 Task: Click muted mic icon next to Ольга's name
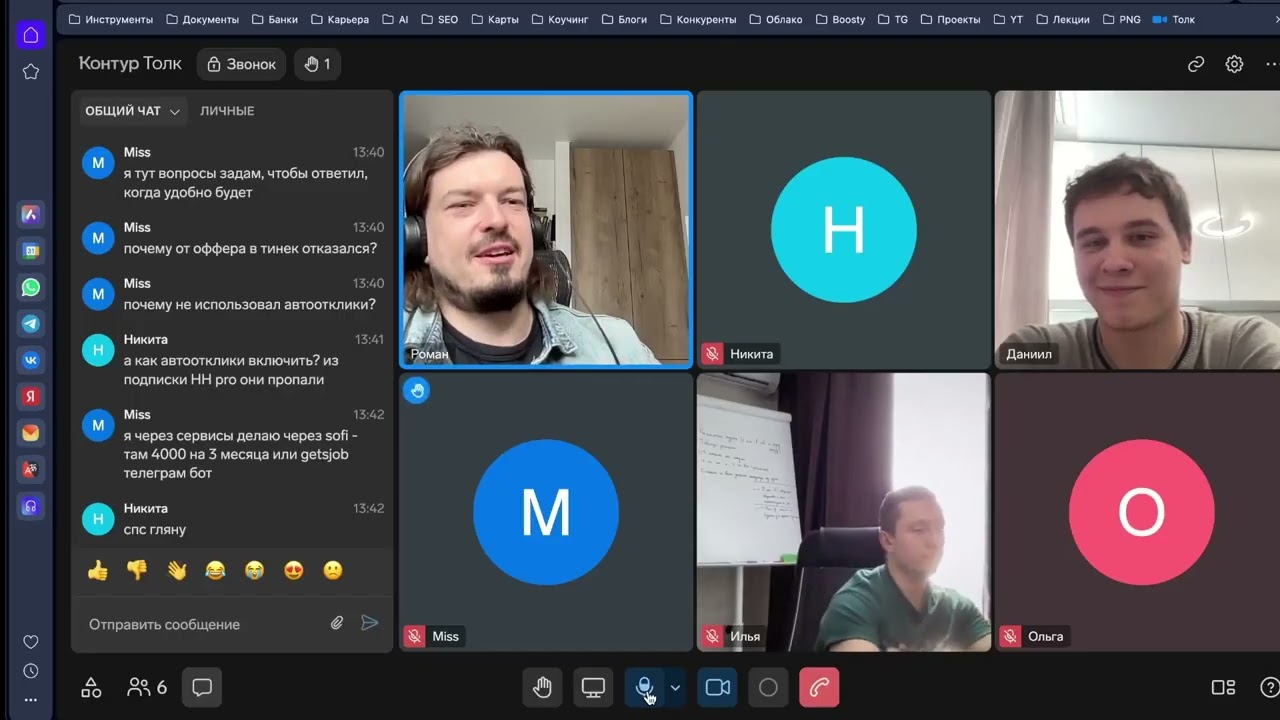point(1010,636)
